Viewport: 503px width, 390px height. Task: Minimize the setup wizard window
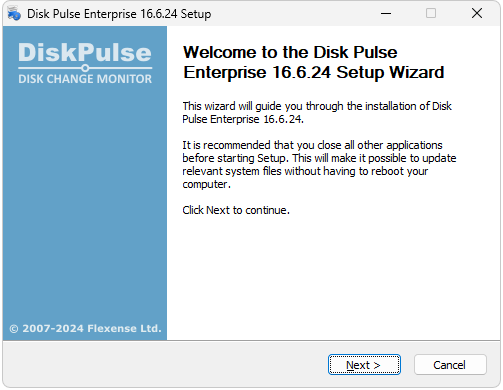click(x=386, y=14)
